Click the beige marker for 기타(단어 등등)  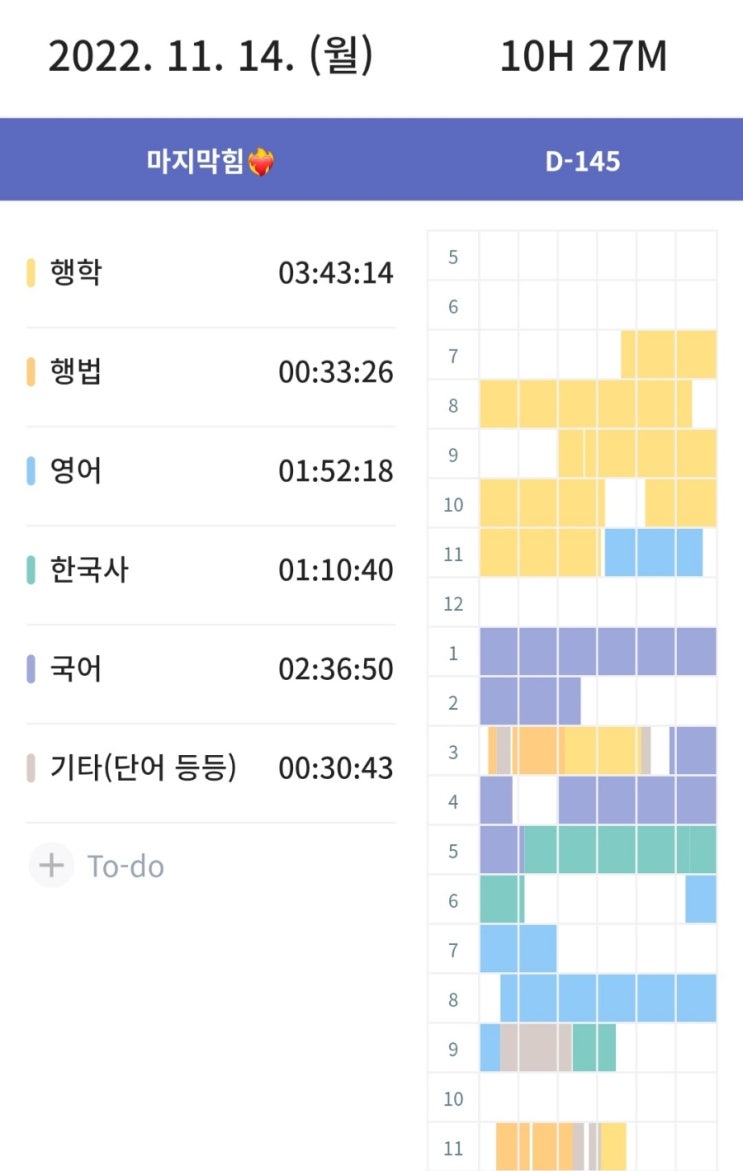(31, 768)
